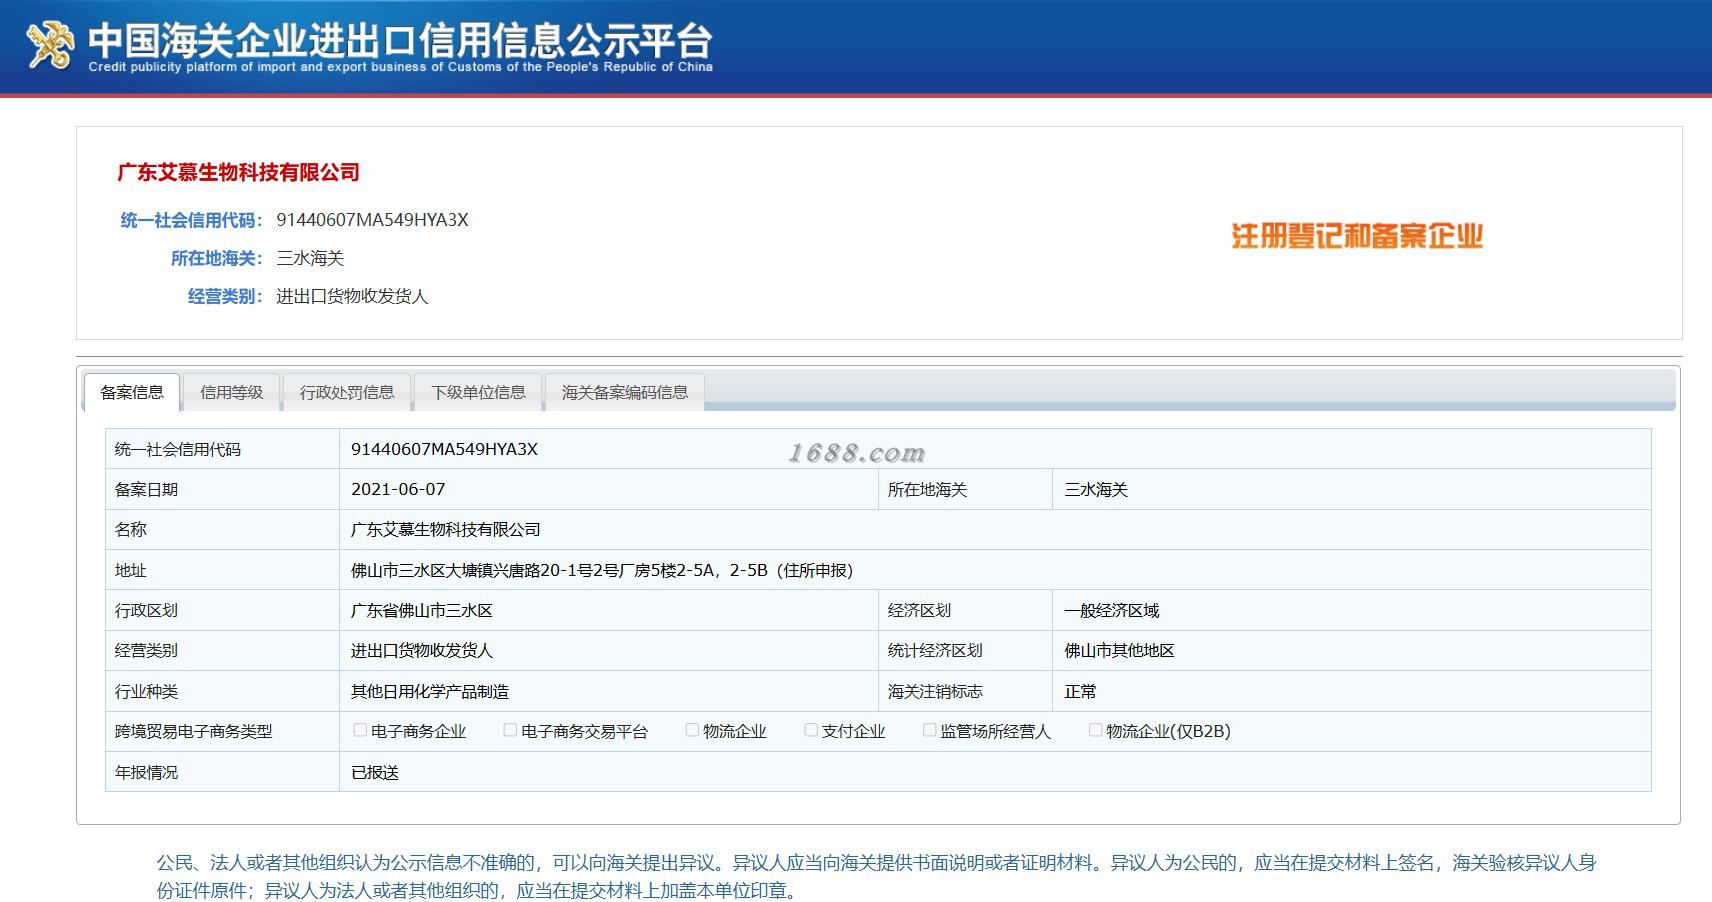Switch to the 信用等级 tab
This screenshot has width=1712, height=902.
[231, 392]
